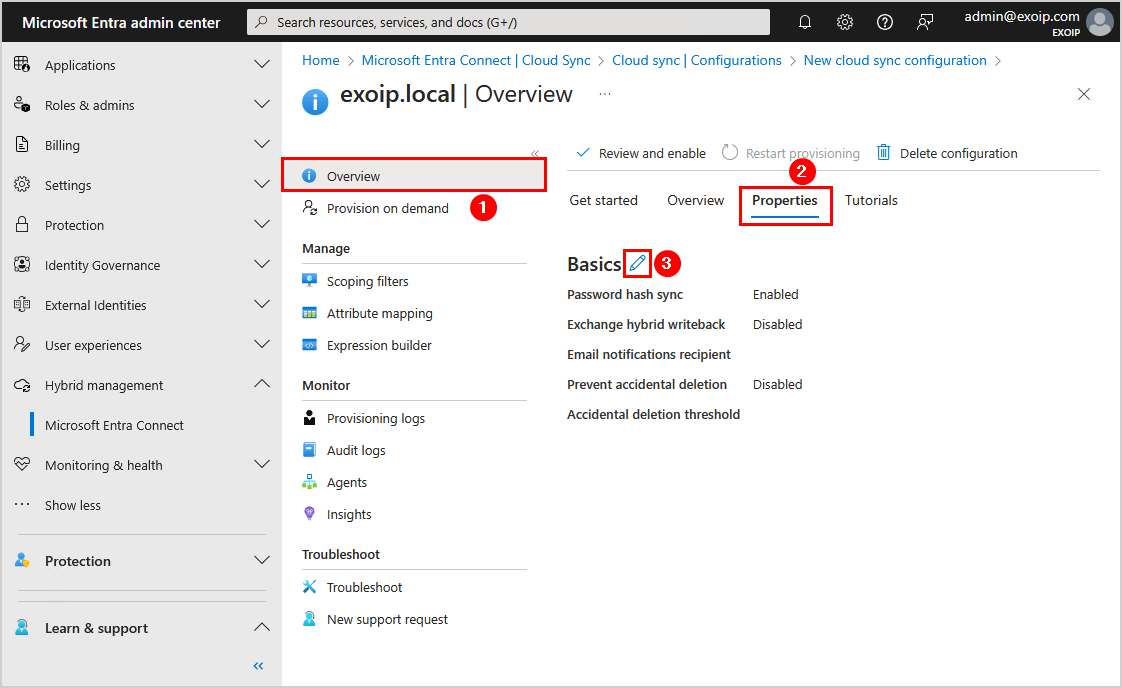Open the help question mark icon
This screenshot has height=688, width=1122.
pos(885,22)
